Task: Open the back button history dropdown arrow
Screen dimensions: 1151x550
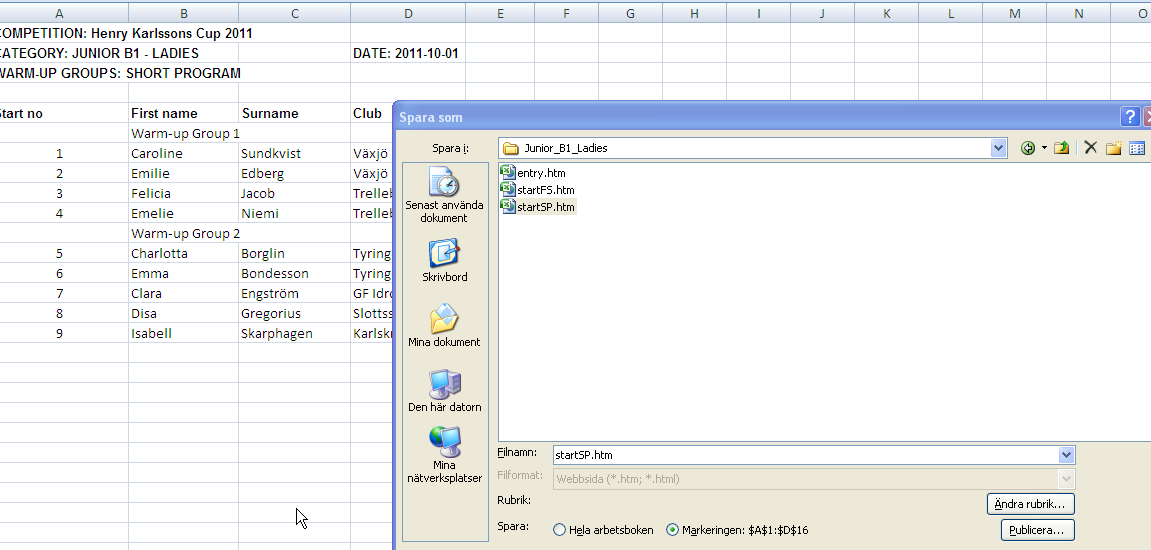Action: pos(1044,148)
